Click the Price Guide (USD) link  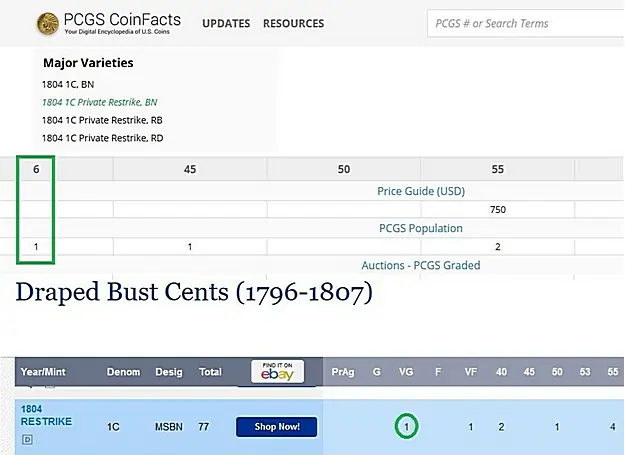420,191
